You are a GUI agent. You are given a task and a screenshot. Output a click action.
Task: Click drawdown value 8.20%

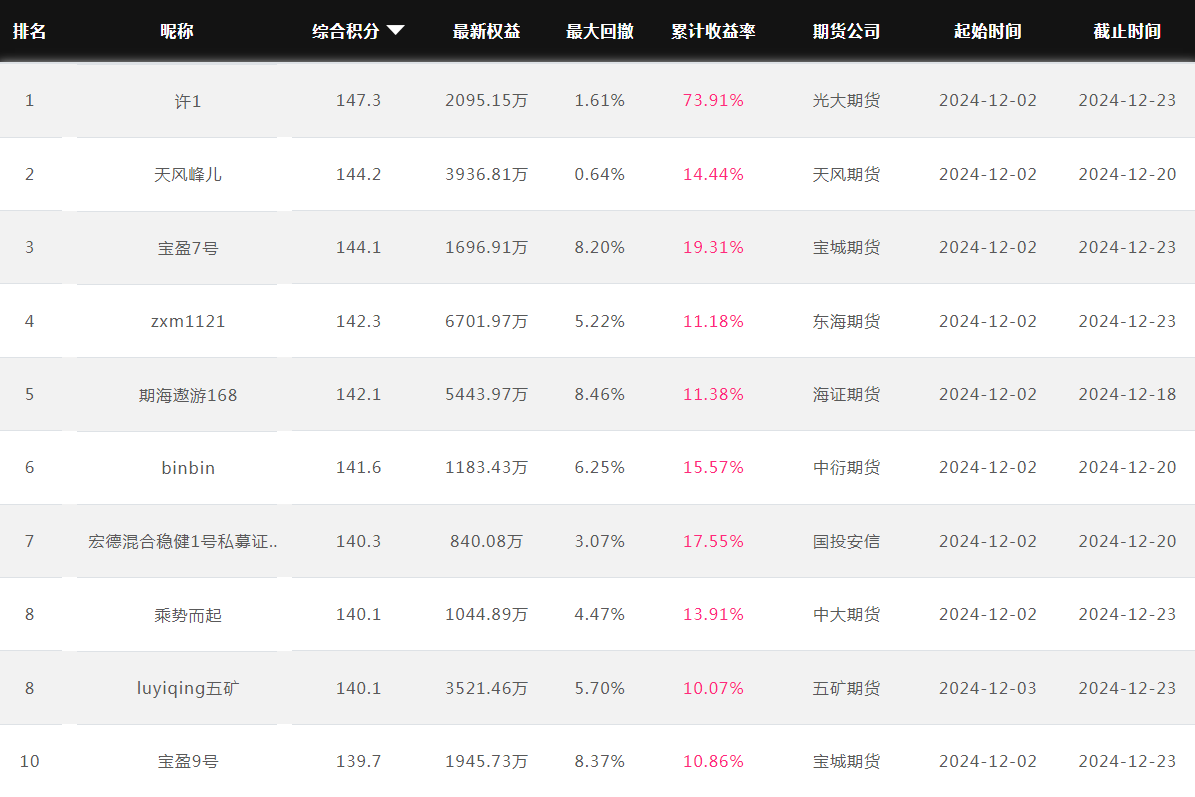click(x=600, y=248)
